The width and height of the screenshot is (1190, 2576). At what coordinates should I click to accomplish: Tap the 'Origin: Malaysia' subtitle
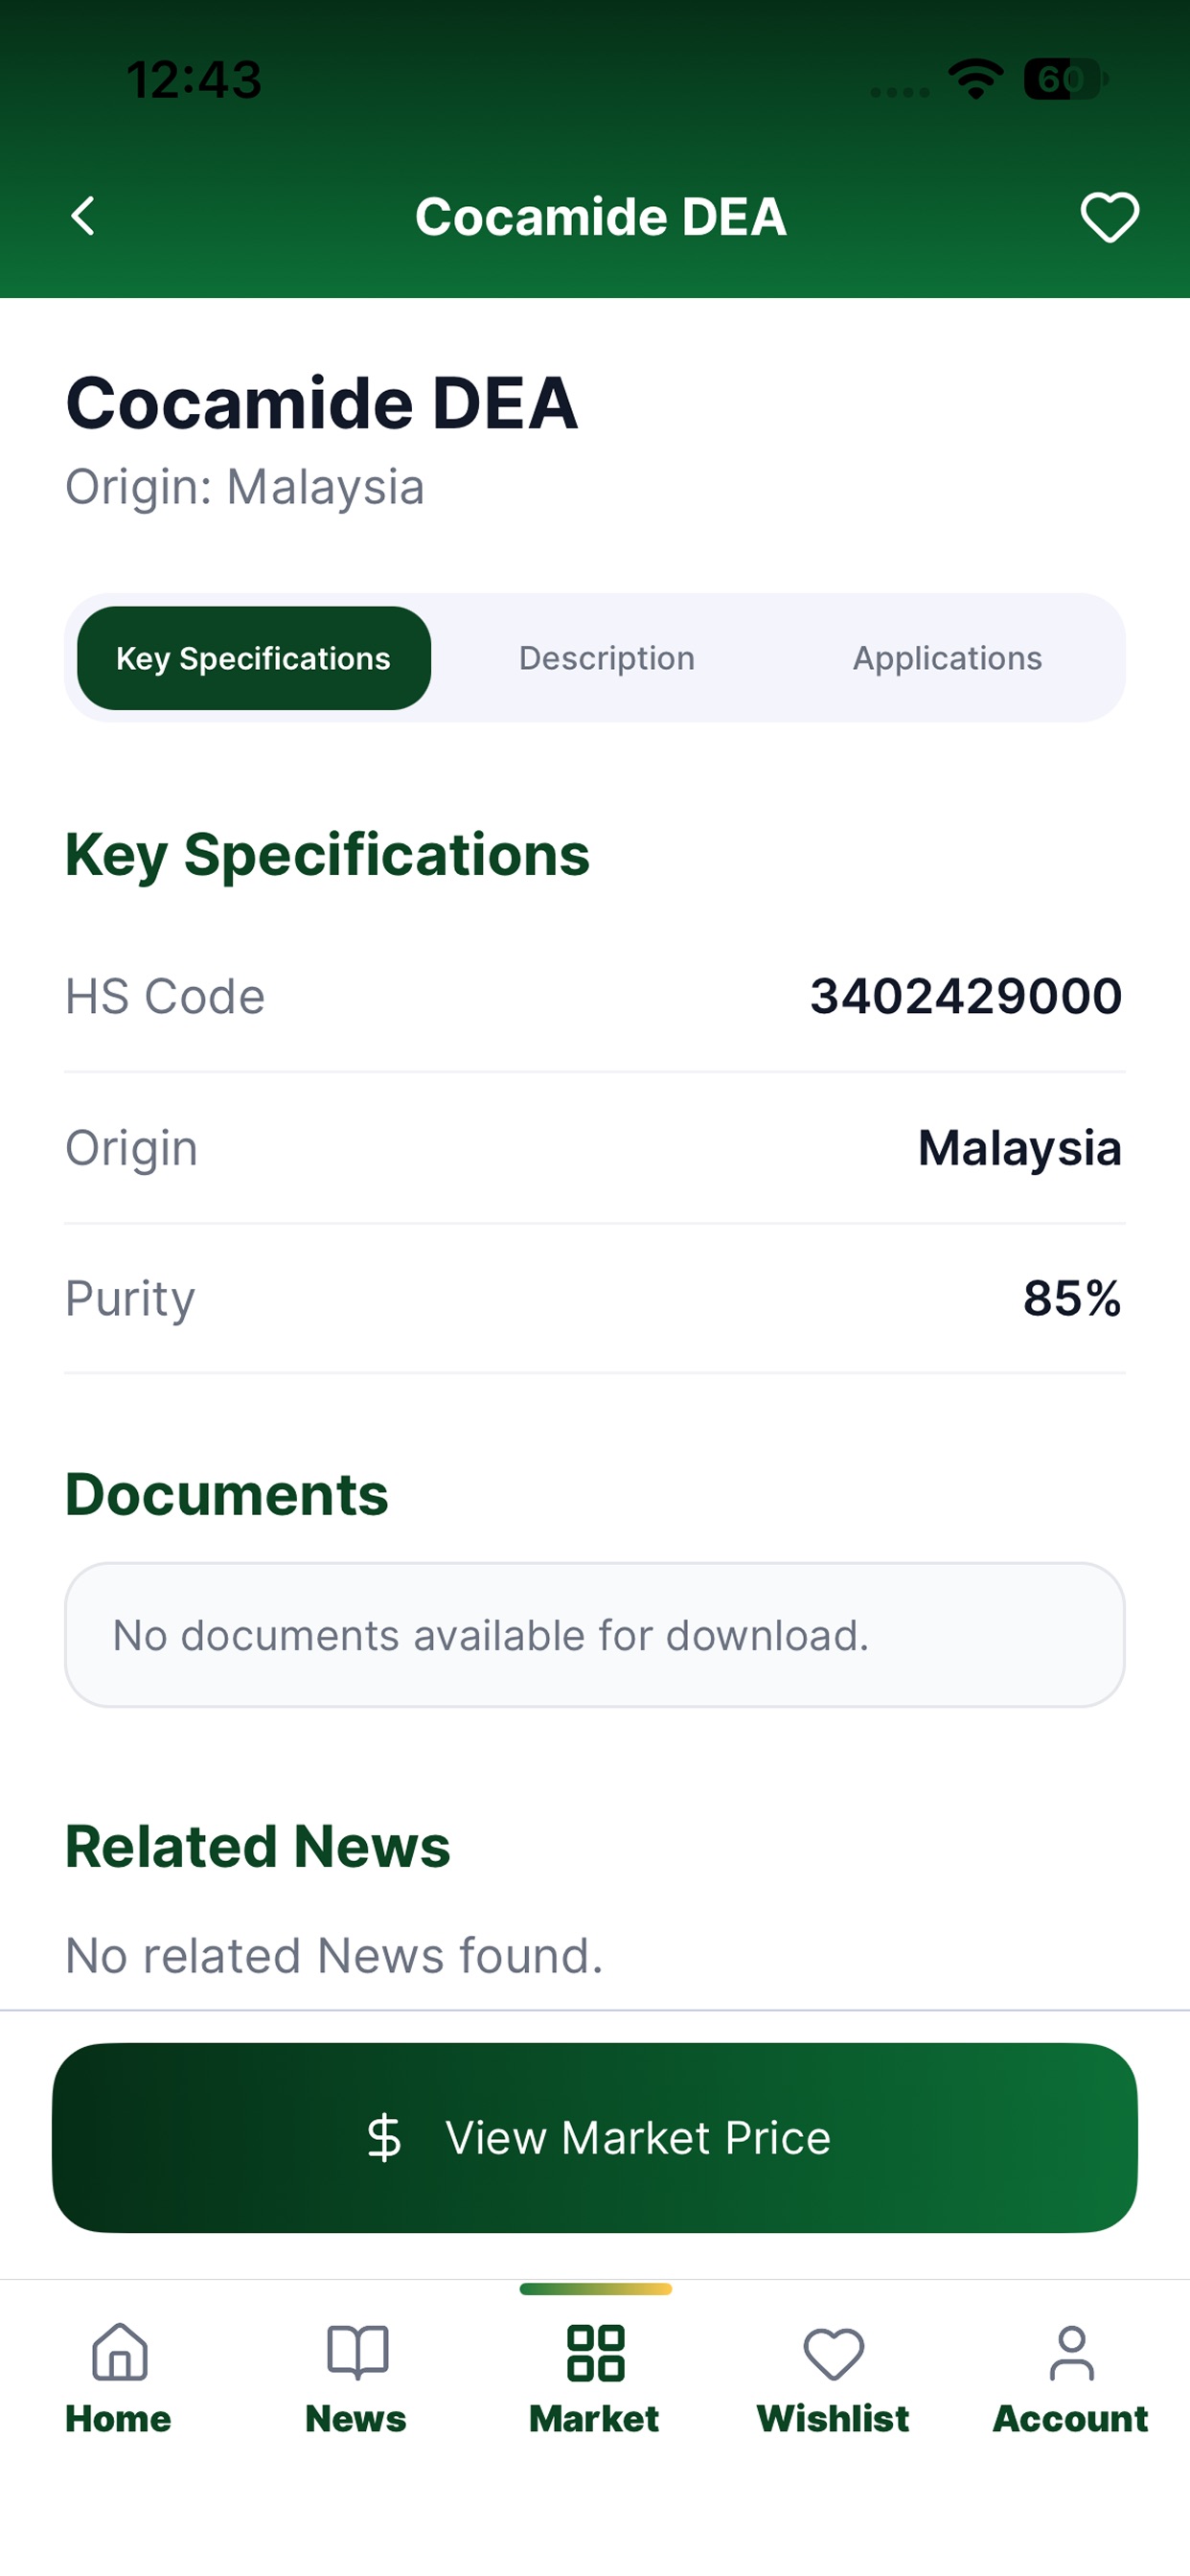pyautogui.click(x=245, y=488)
